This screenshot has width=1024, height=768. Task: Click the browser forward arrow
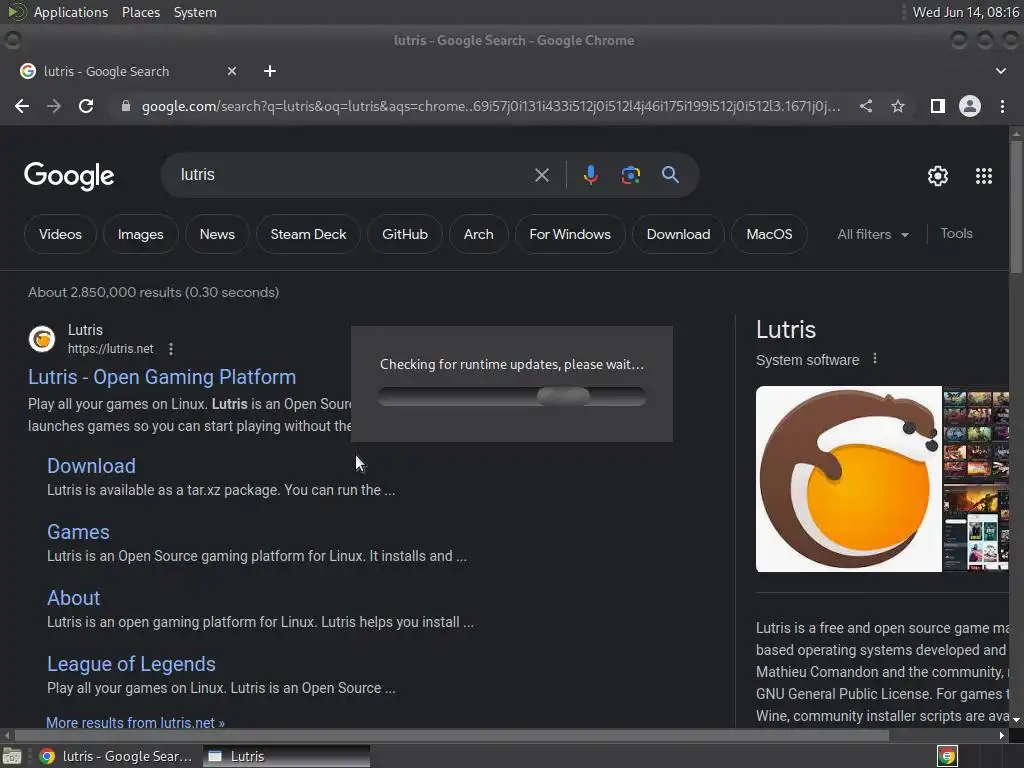coord(54,106)
